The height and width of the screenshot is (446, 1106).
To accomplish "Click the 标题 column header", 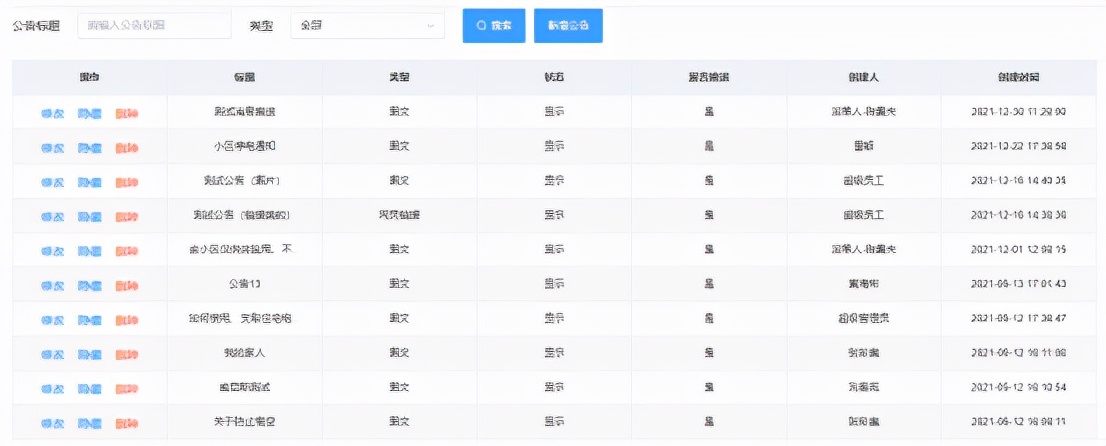I will point(245,78).
